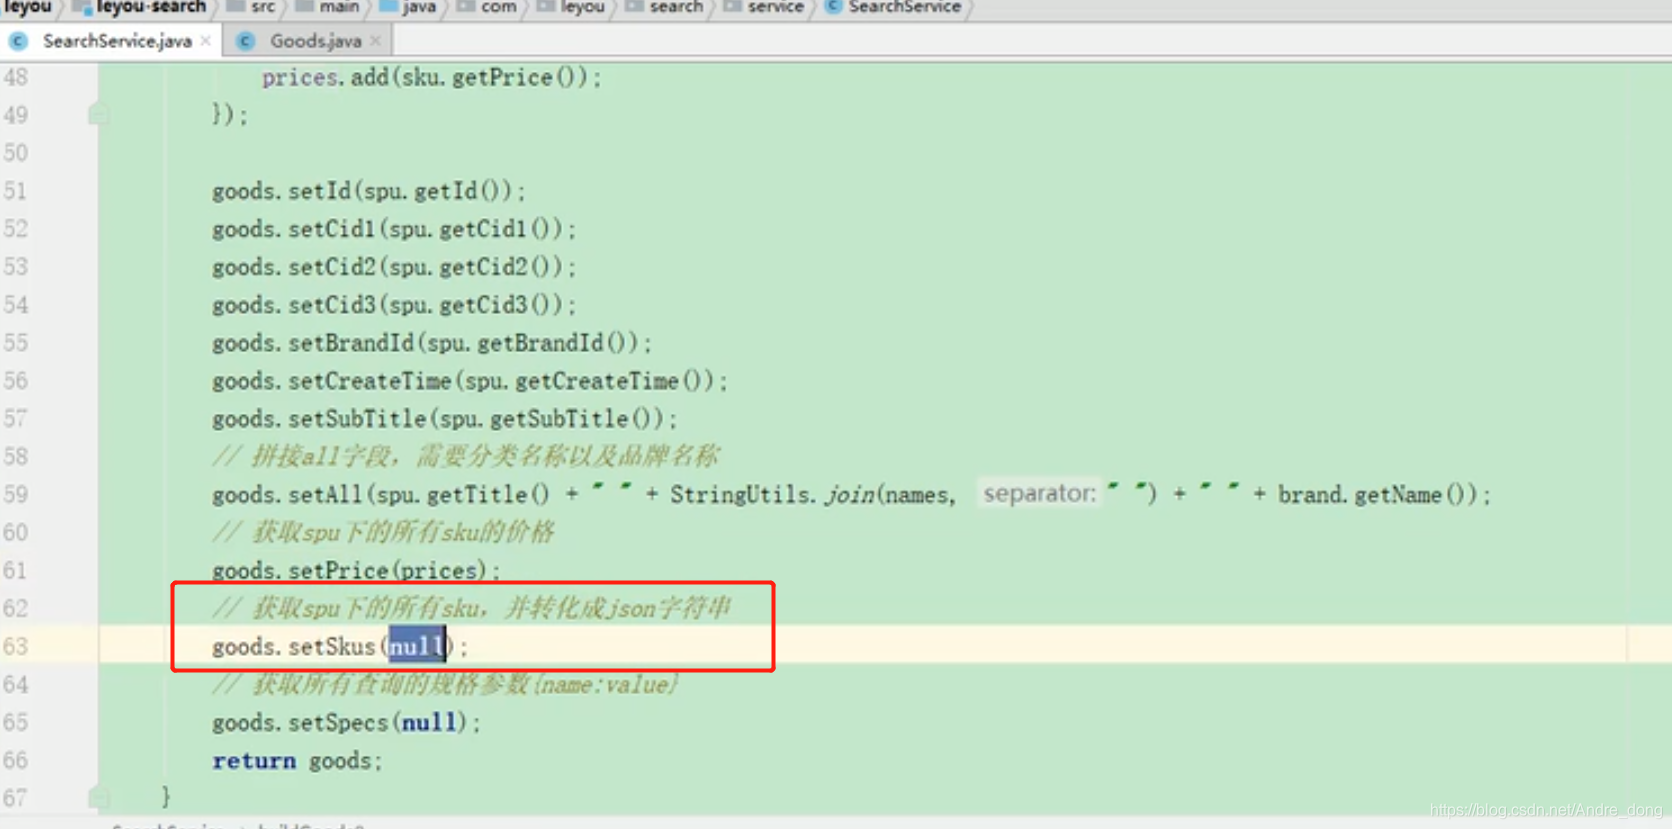Click StringUtils.join call on line 59
The width and height of the screenshot is (1672, 829).
click(x=913, y=494)
